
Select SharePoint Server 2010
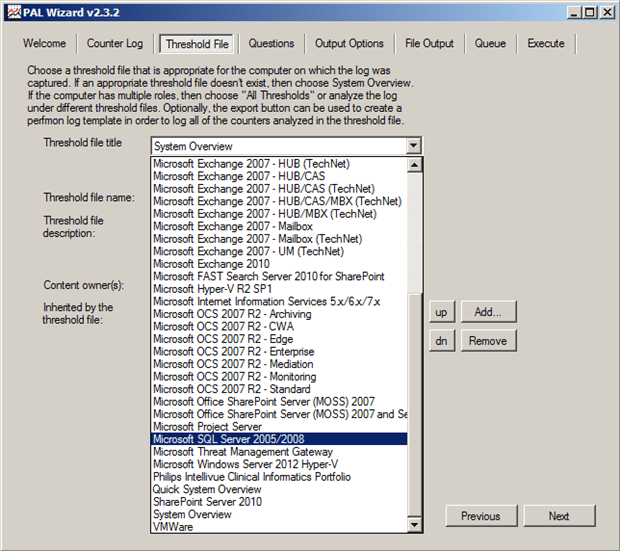click(279, 502)
